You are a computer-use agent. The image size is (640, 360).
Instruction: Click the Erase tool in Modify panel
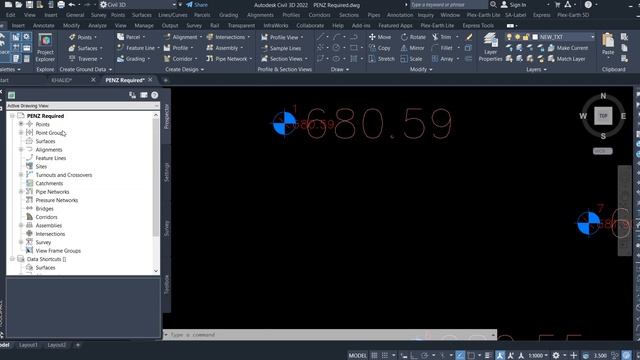(469, 37)
